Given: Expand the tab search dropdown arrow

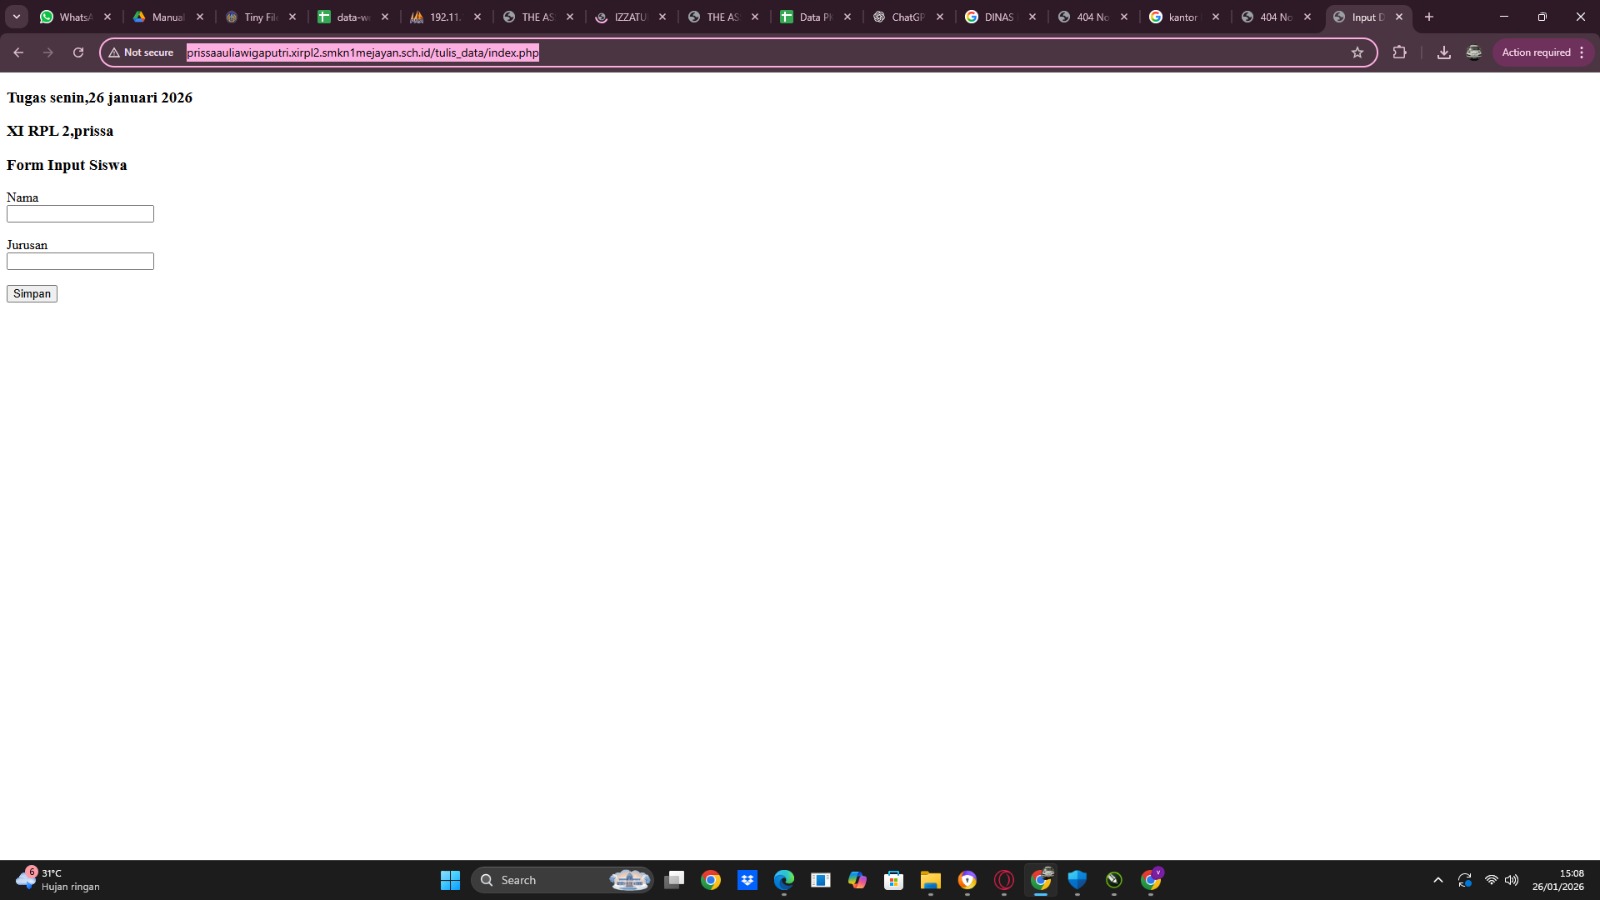Looking at the screenshot, I should (x=17, y=17).
